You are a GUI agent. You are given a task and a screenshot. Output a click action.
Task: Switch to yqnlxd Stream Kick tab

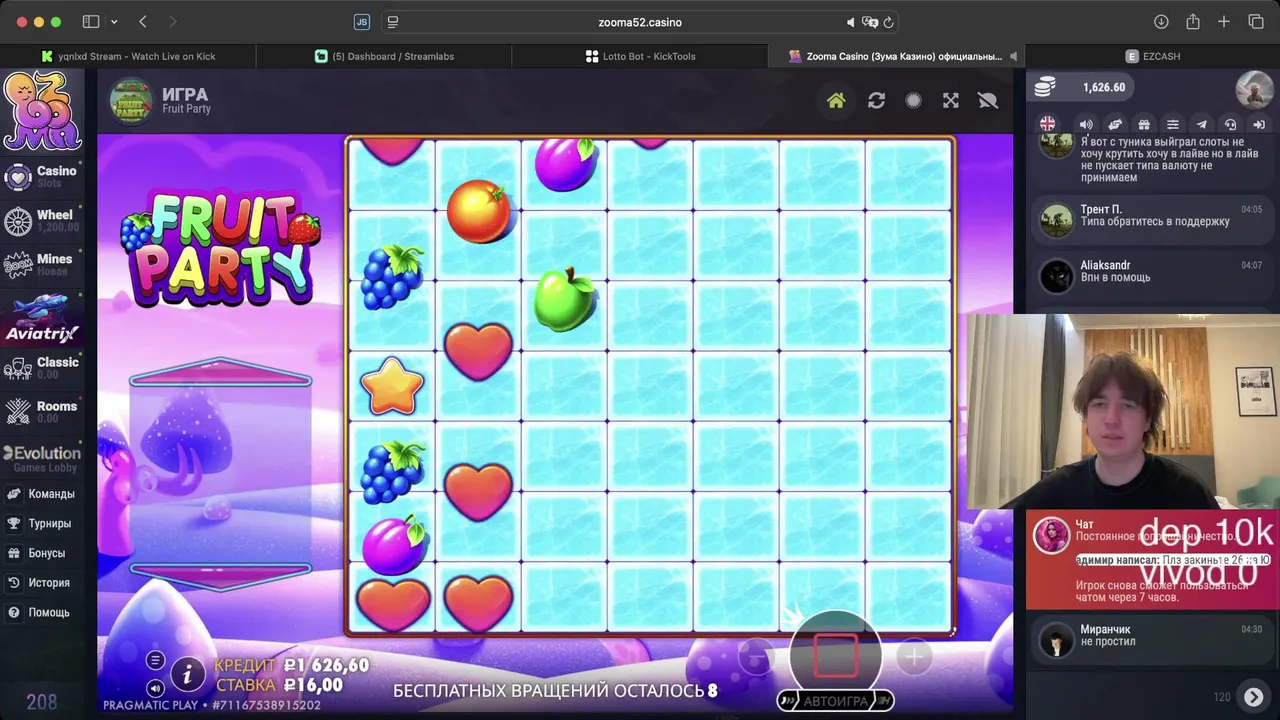point(128,56)
